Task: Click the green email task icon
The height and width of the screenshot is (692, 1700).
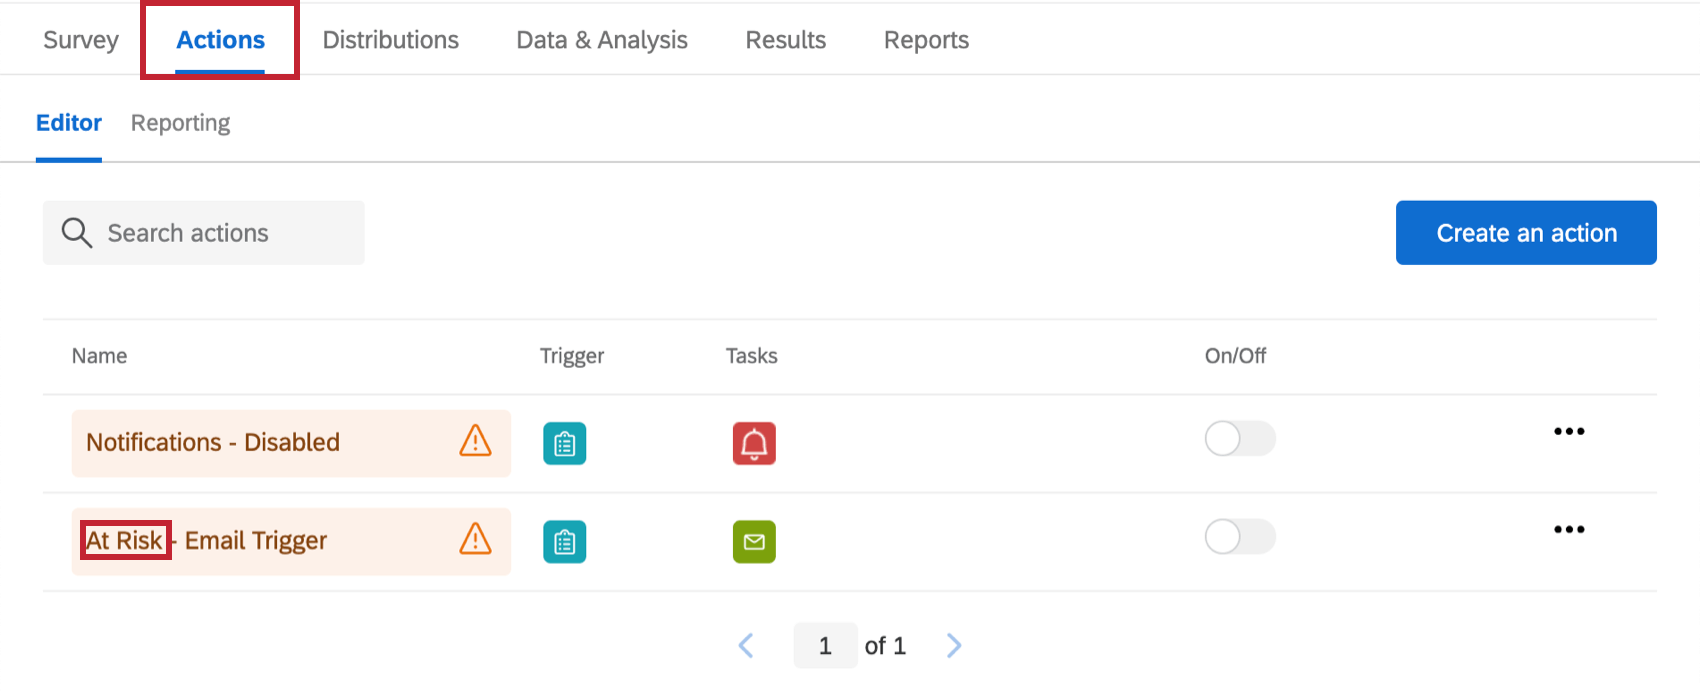Action: 754,541
